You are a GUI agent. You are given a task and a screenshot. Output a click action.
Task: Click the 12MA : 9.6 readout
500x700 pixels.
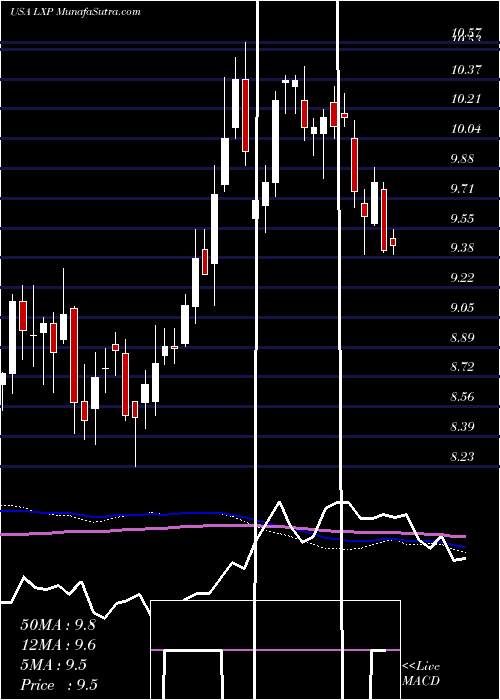[58, 645]
